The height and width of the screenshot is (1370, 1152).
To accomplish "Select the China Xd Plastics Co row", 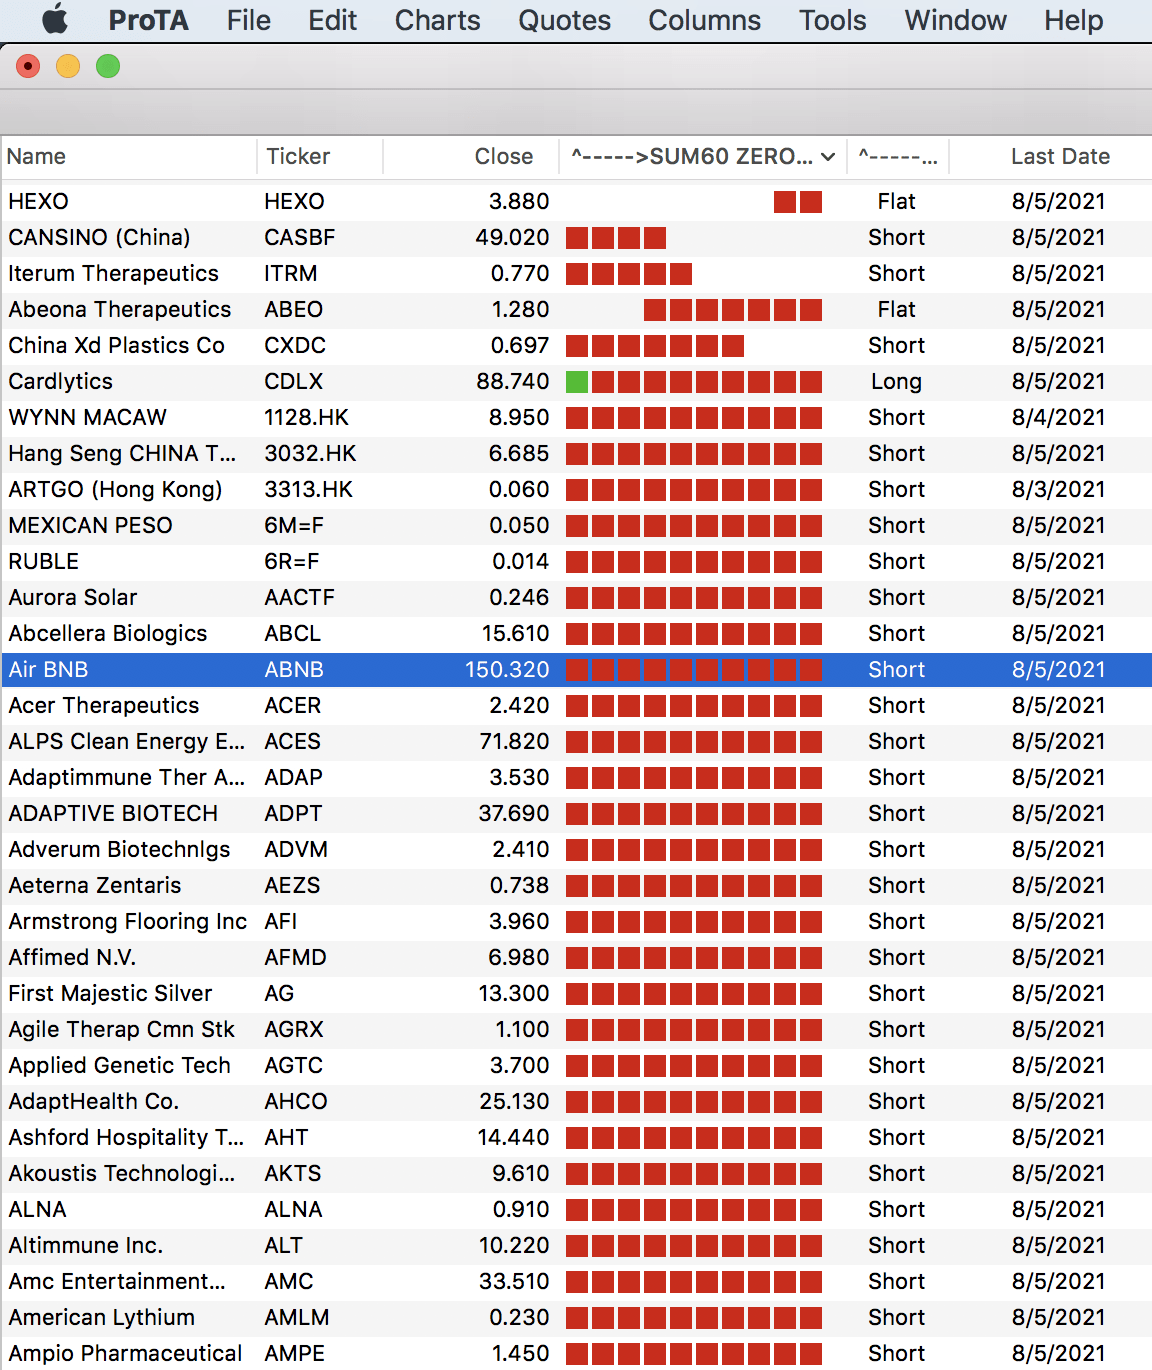I will (x=576, y=345).
